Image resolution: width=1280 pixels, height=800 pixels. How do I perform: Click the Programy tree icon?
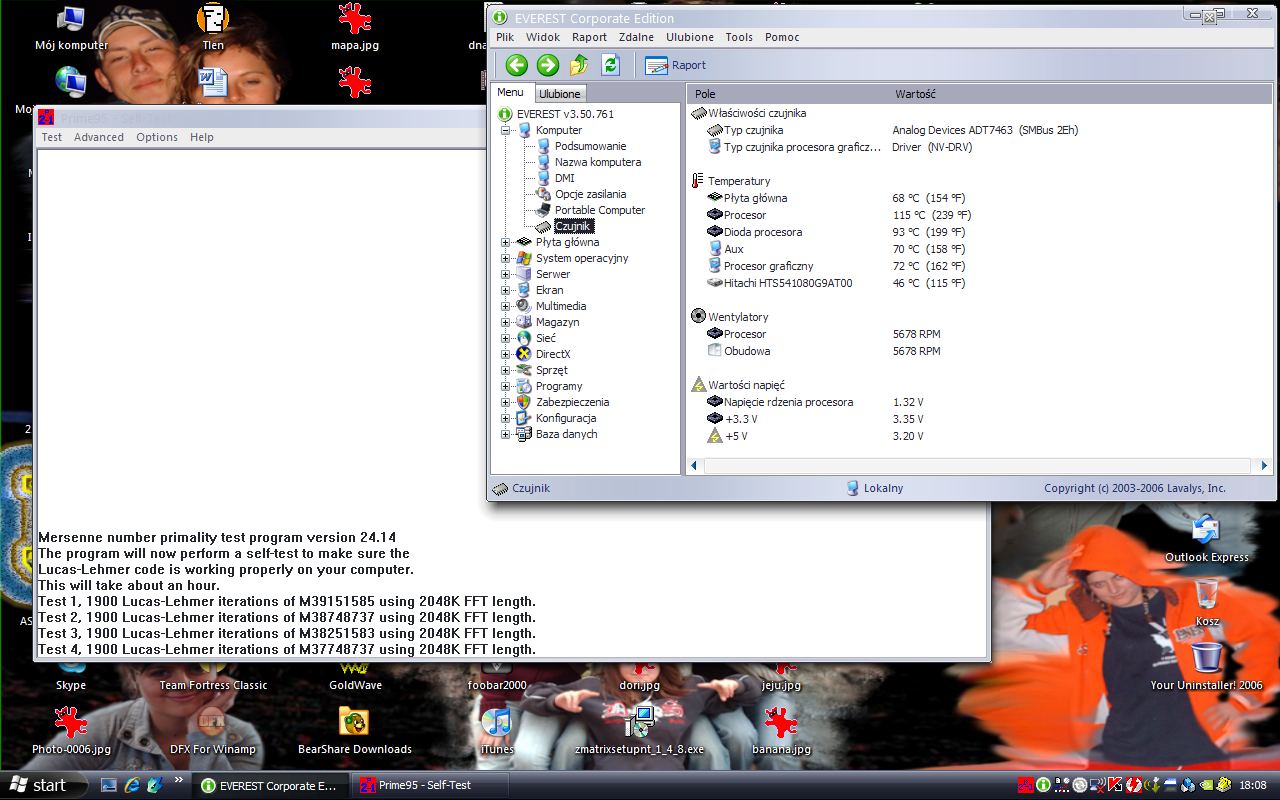[x=524, y=386]
